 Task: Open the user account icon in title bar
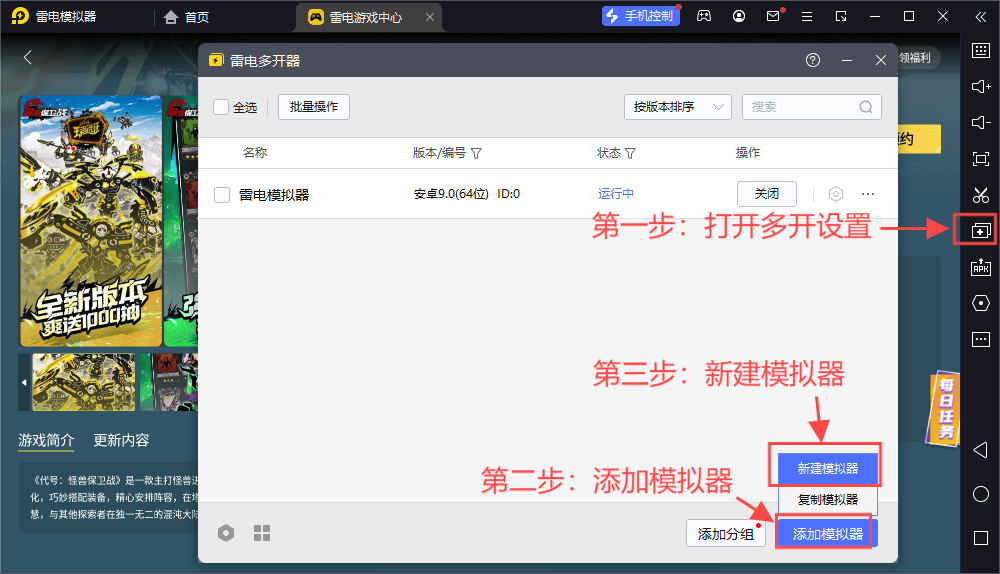point(739,17)
